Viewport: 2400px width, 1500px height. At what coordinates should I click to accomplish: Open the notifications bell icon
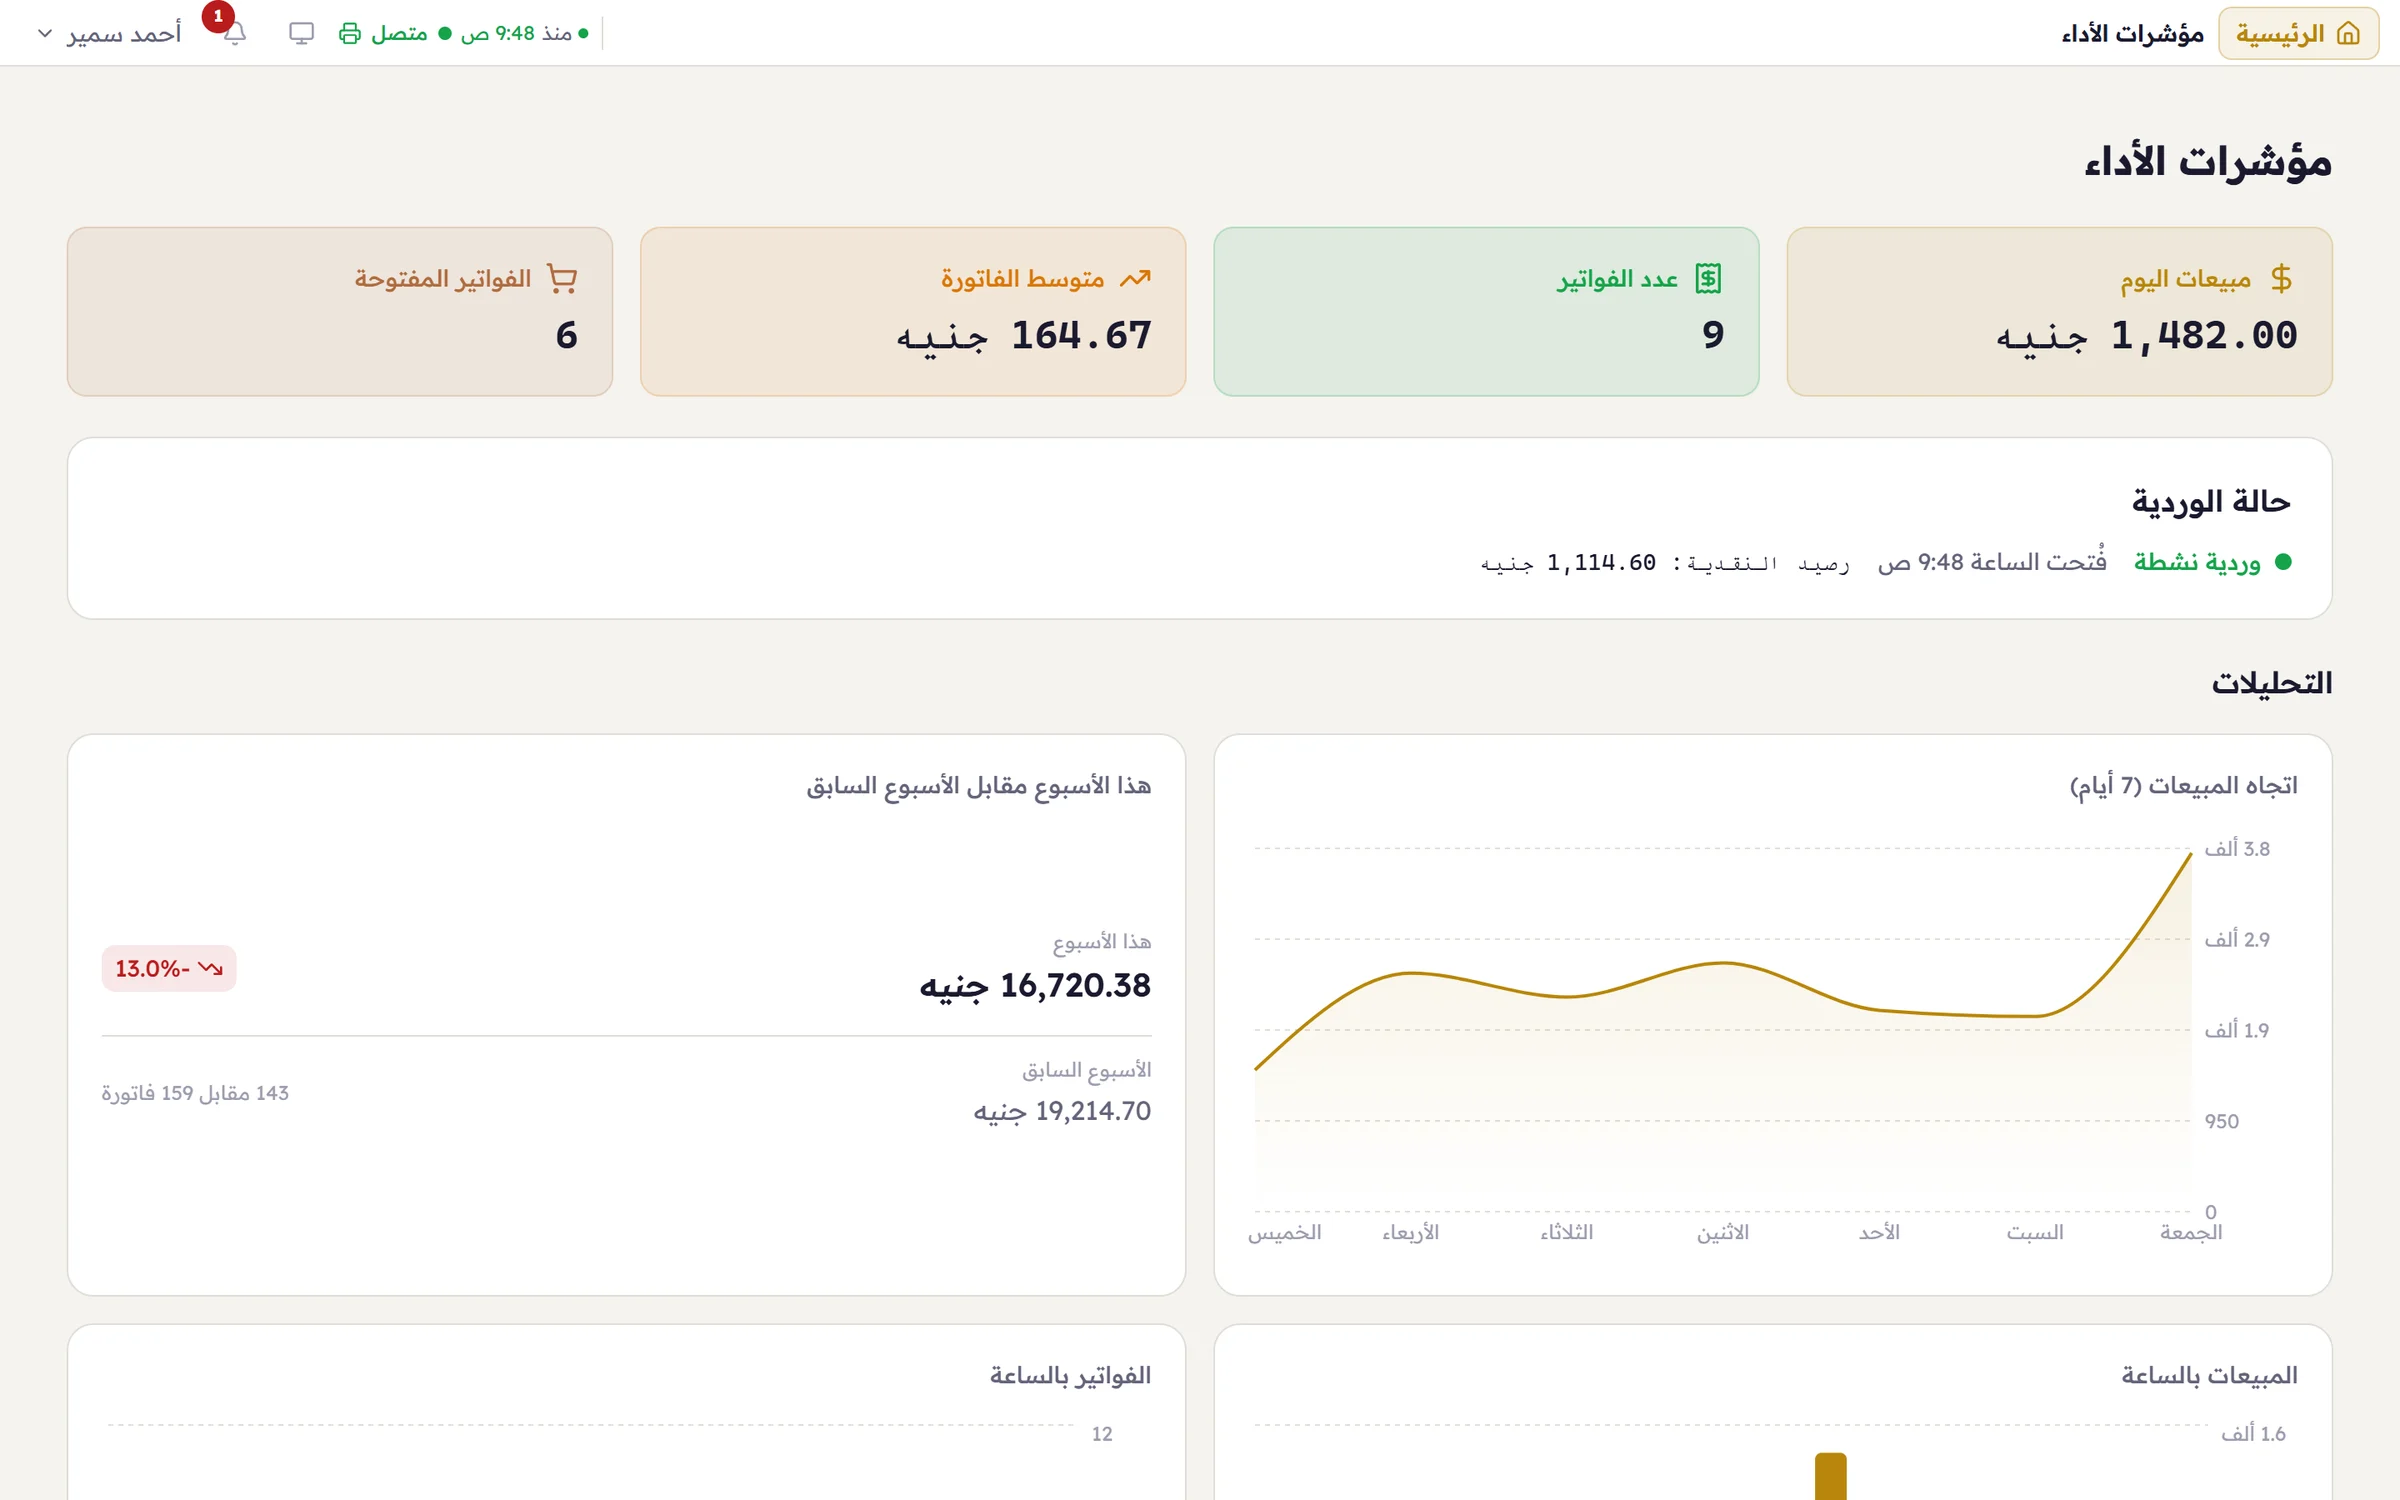click(235, 34)
